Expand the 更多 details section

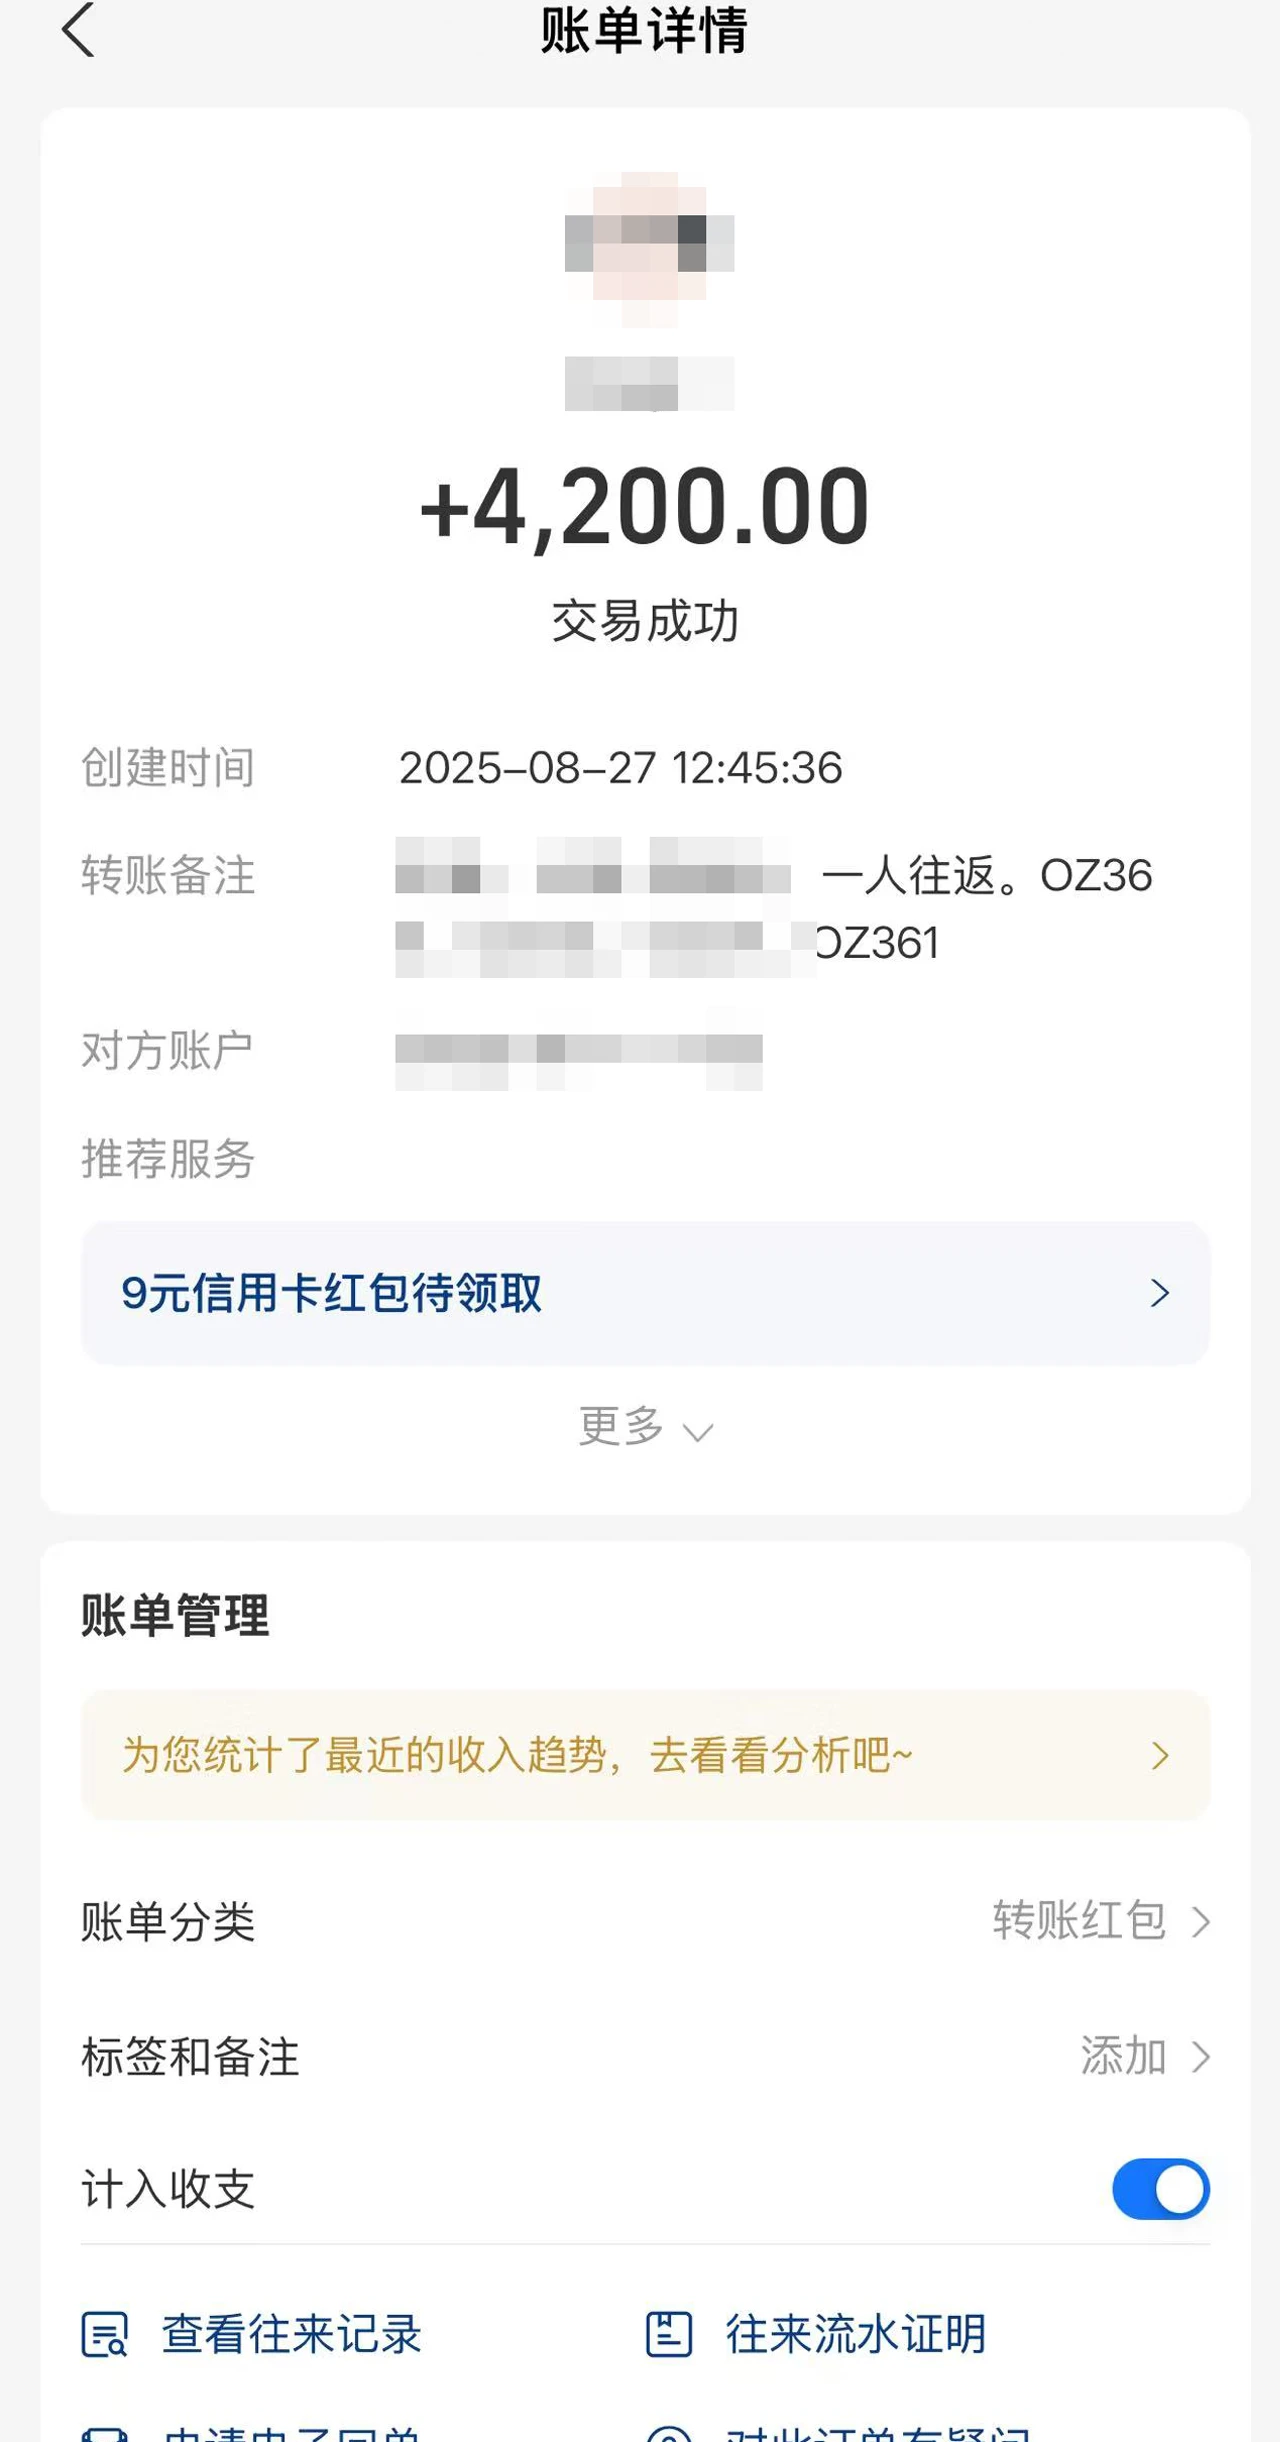(645, 1427)
